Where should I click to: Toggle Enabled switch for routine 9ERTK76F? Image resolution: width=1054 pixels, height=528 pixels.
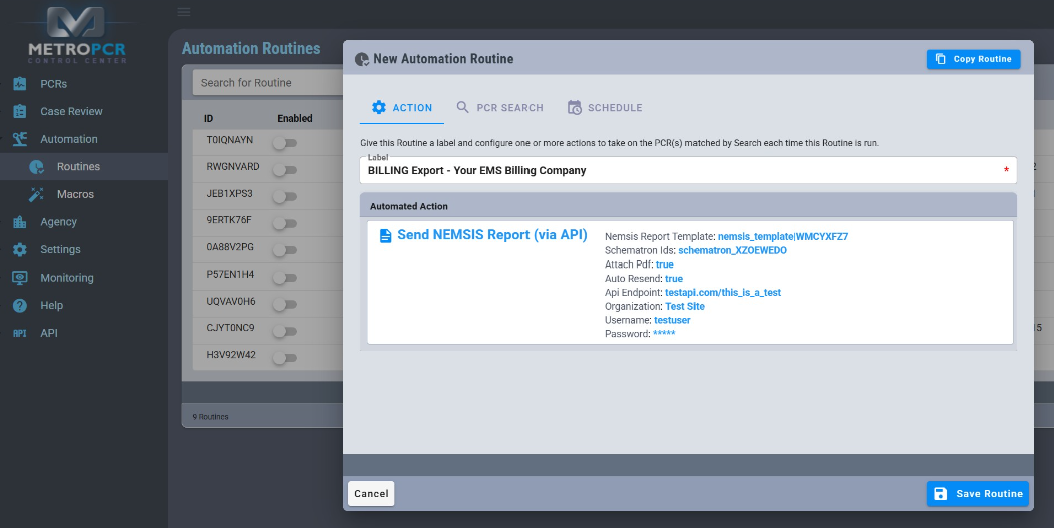284,223
